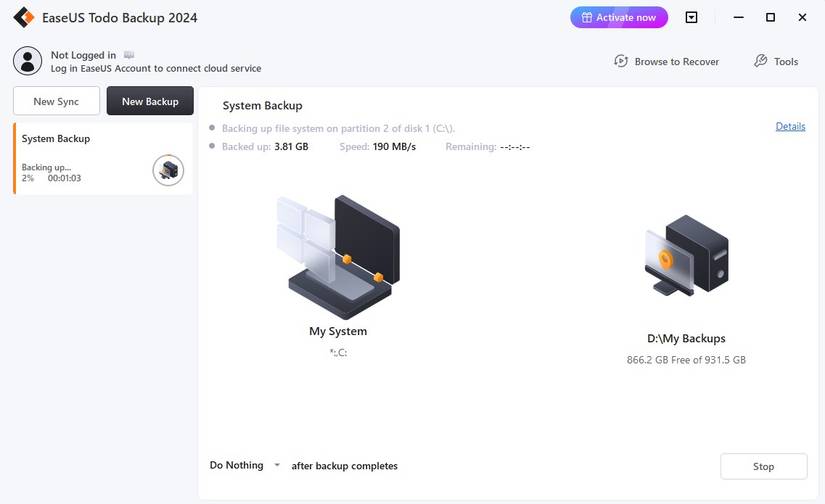825x504 pixels.
Task: Click the Tools wrench icon
Action: (x=760, y=61)
